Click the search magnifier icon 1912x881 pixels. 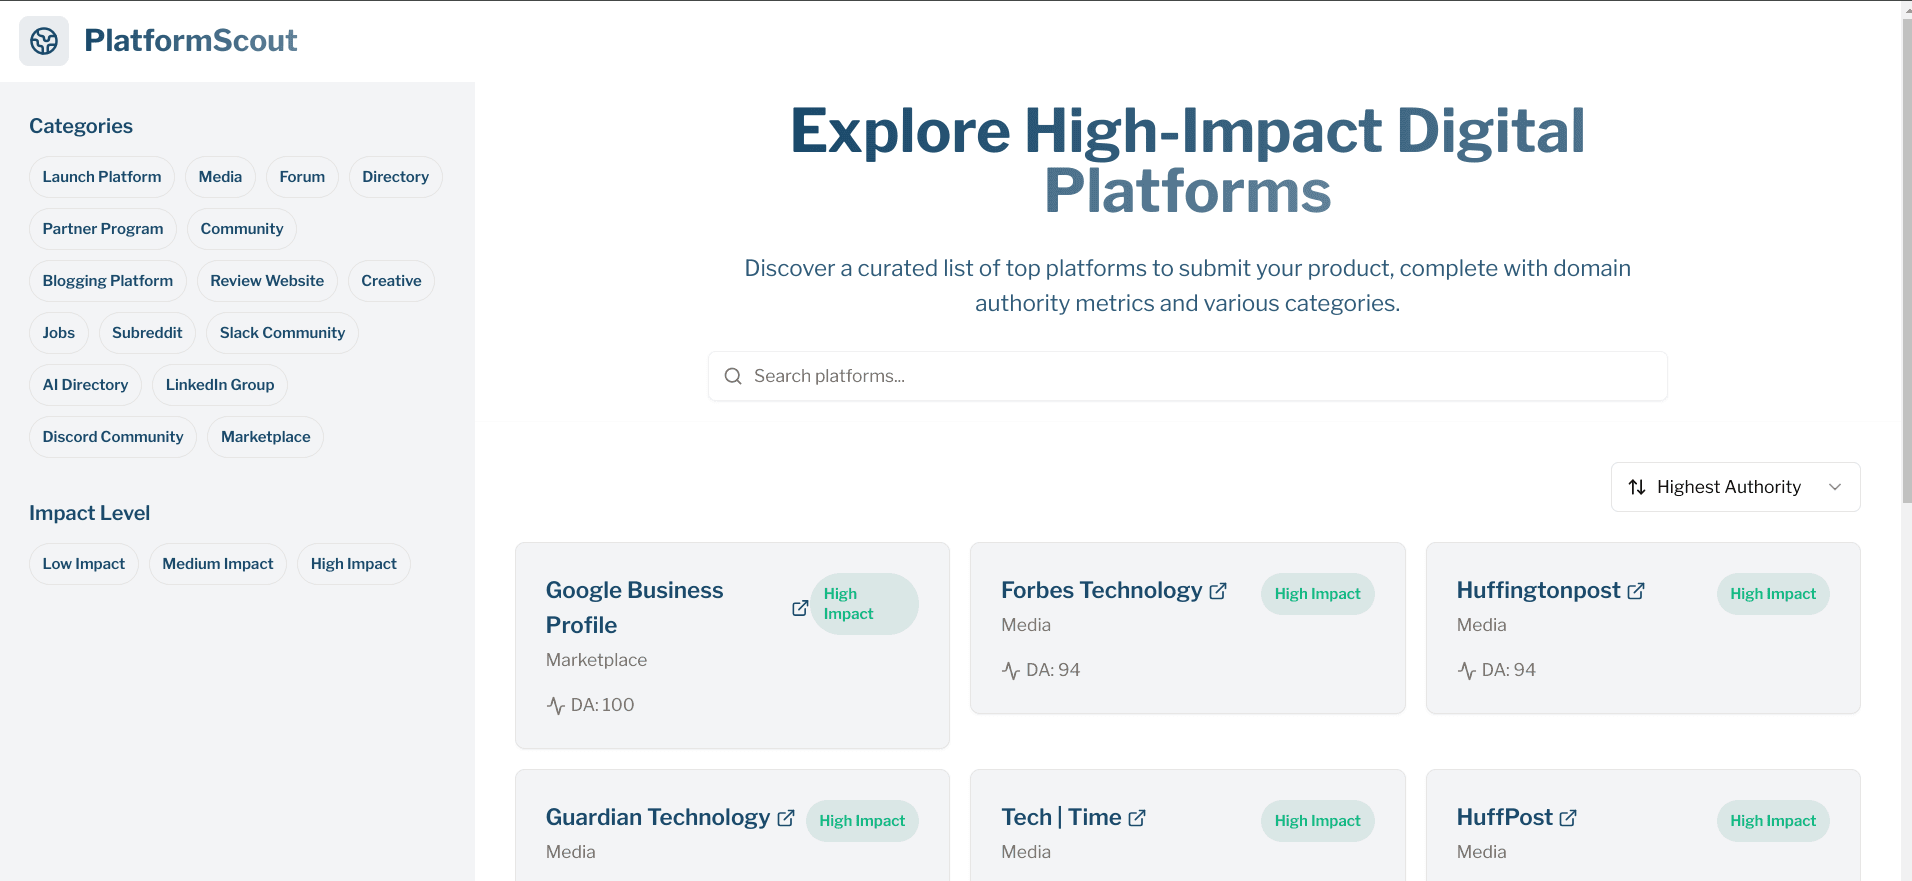coord(733,376)
